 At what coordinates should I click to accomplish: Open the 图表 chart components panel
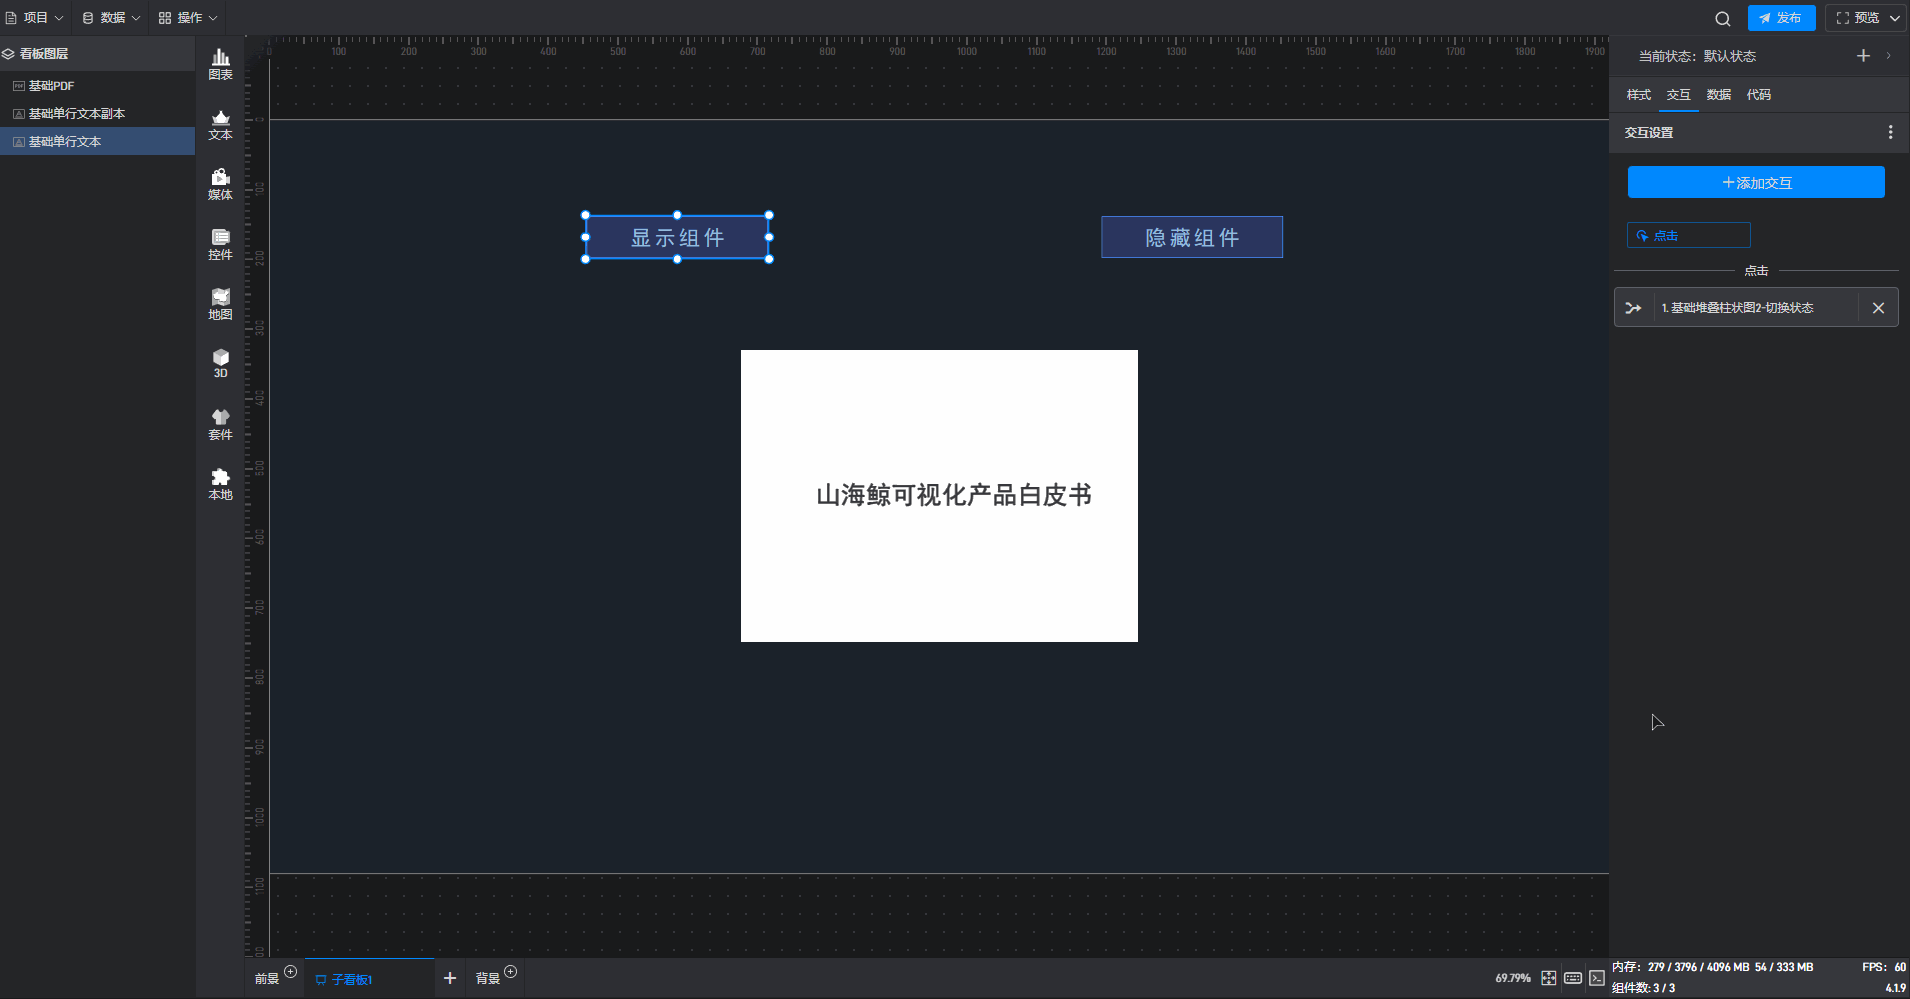[220, 64]
